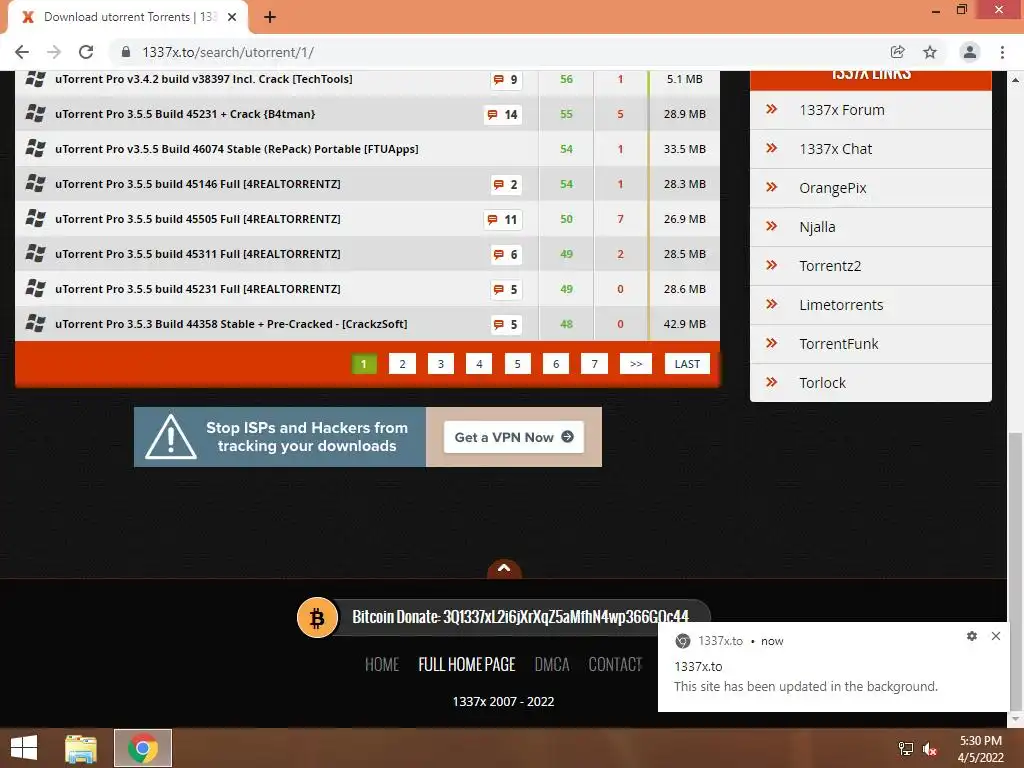The height and width of the screenshot is (768, 1024).
Task: Open uTorrent Pro v3.4.2 build v38397 TechTools
Action: (x=204, y=79)
